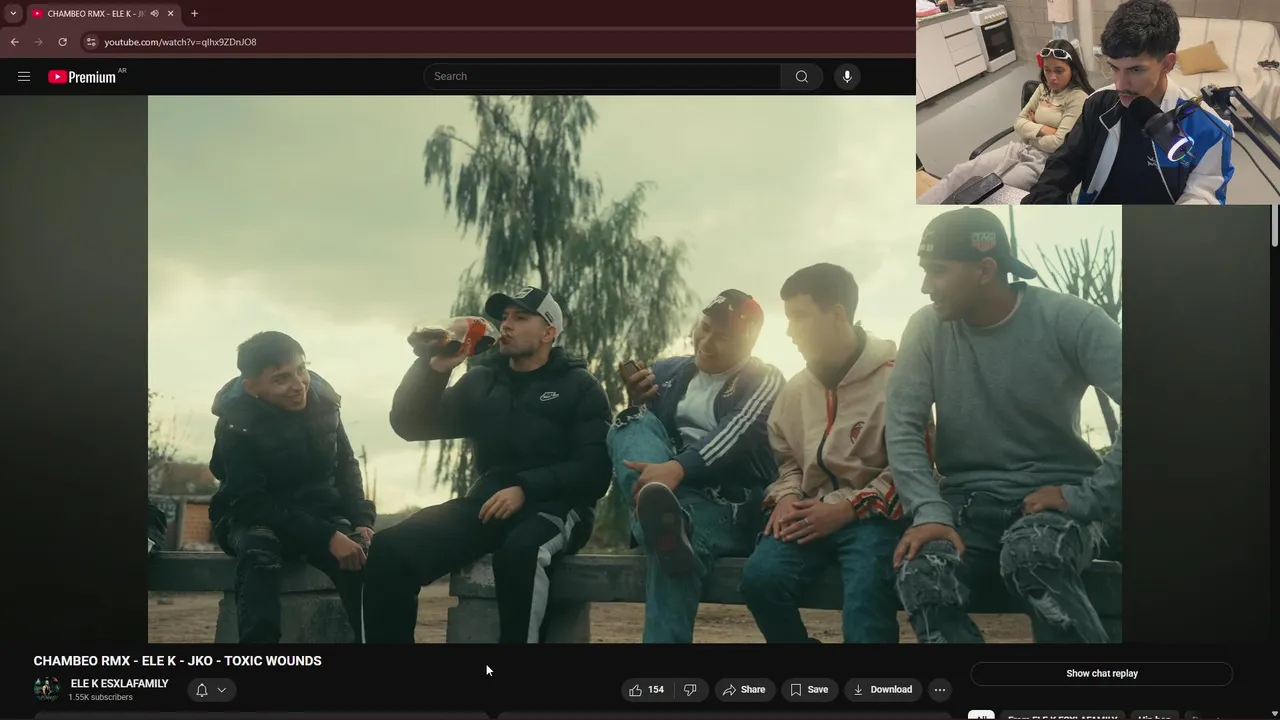Viewport: 1280px width, 720px height.
Task: Dislike the video with thumbs down
Action: 690,689
